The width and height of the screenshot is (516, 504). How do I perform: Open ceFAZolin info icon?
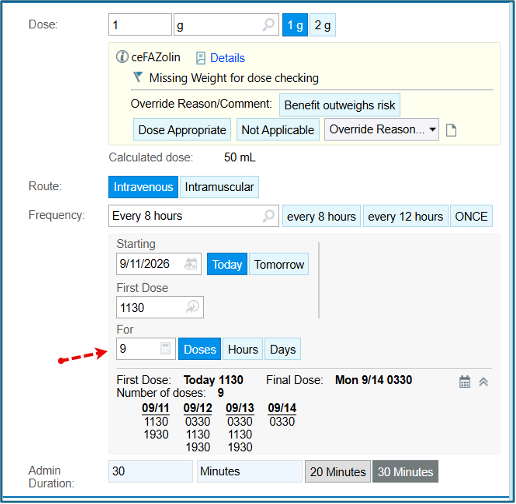pos(122,57)
